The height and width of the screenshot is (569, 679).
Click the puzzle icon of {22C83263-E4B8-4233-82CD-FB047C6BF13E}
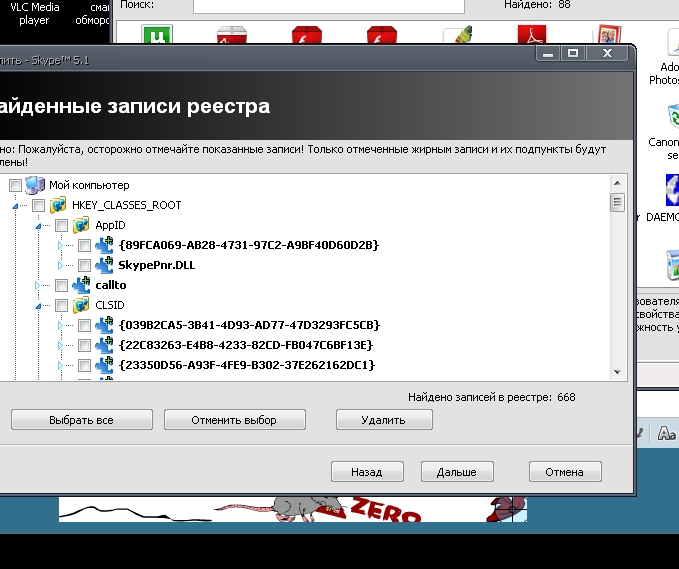click(104, 345)
